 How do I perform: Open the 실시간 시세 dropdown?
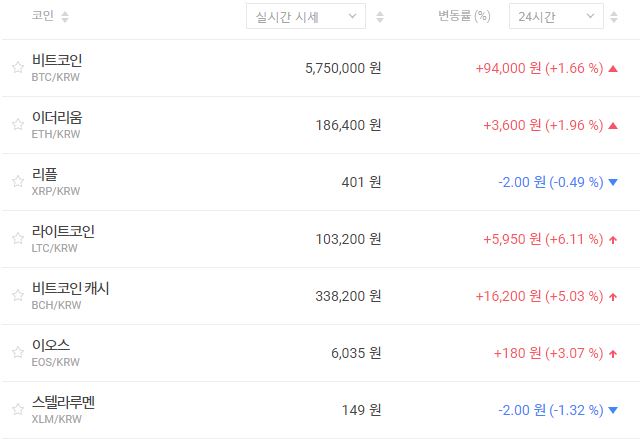(x=305, y=17)
